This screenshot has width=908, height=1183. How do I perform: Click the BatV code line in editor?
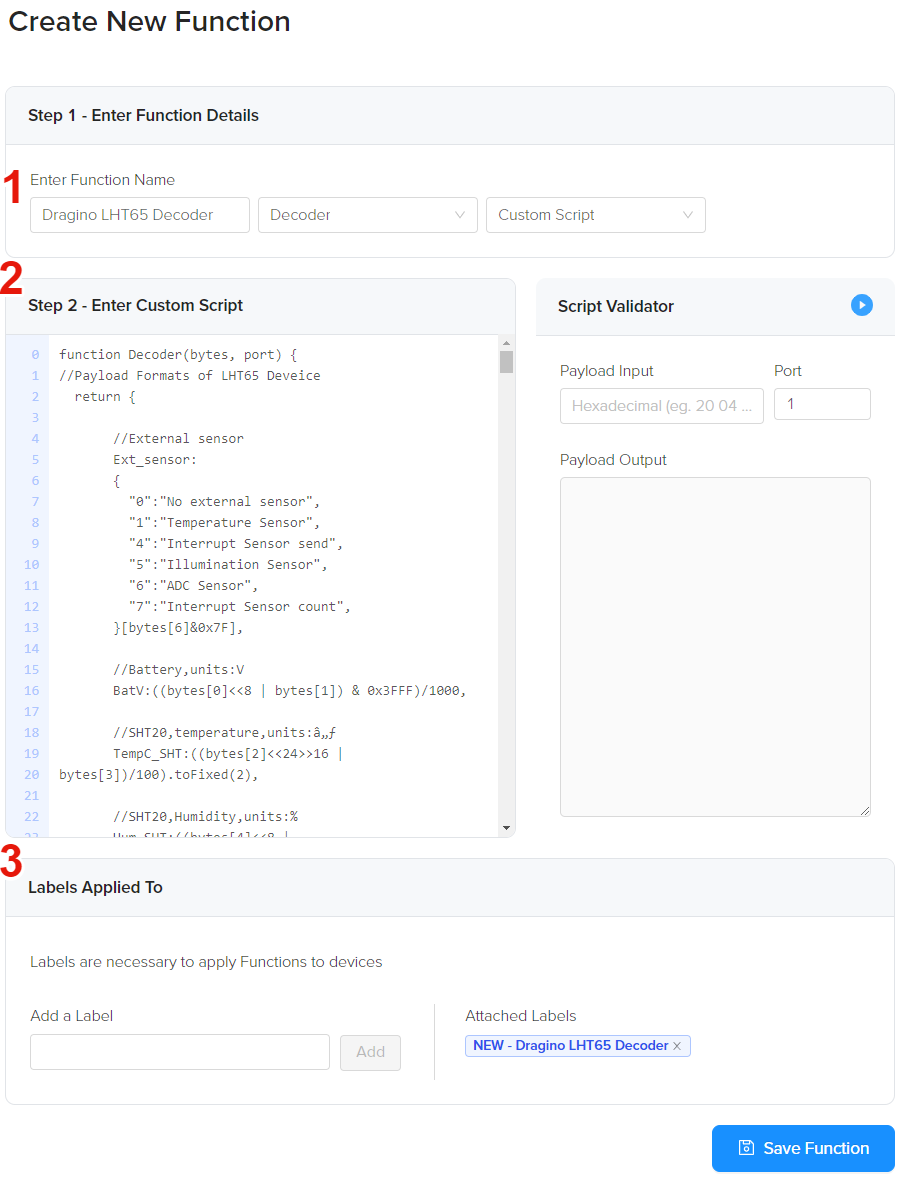tap(290, 691)
